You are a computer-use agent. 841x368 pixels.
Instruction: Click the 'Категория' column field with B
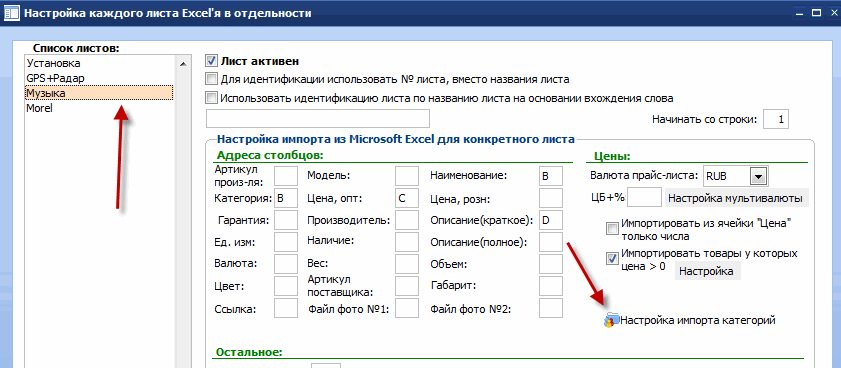point(285,198)
